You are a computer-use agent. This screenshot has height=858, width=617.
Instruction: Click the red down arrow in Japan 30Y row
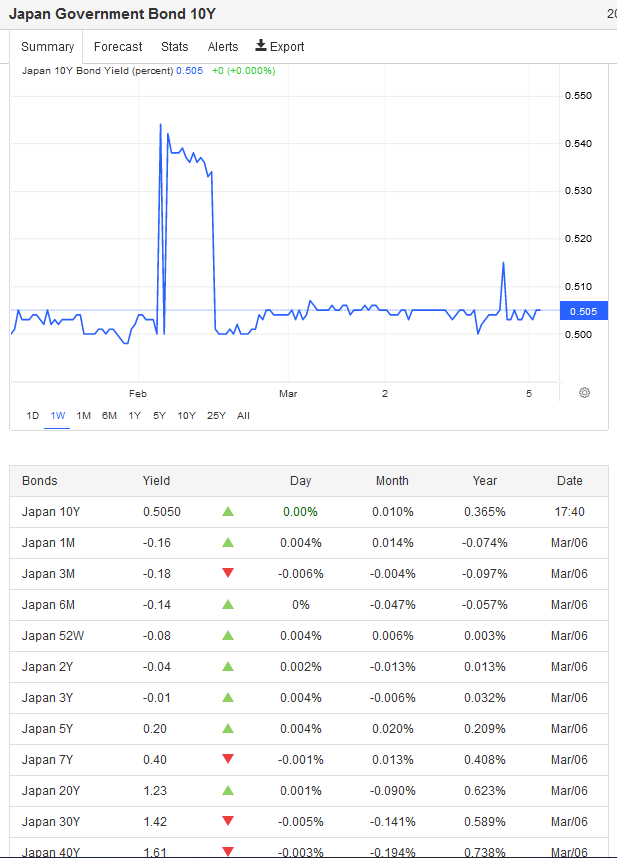(x=228, y=820)
